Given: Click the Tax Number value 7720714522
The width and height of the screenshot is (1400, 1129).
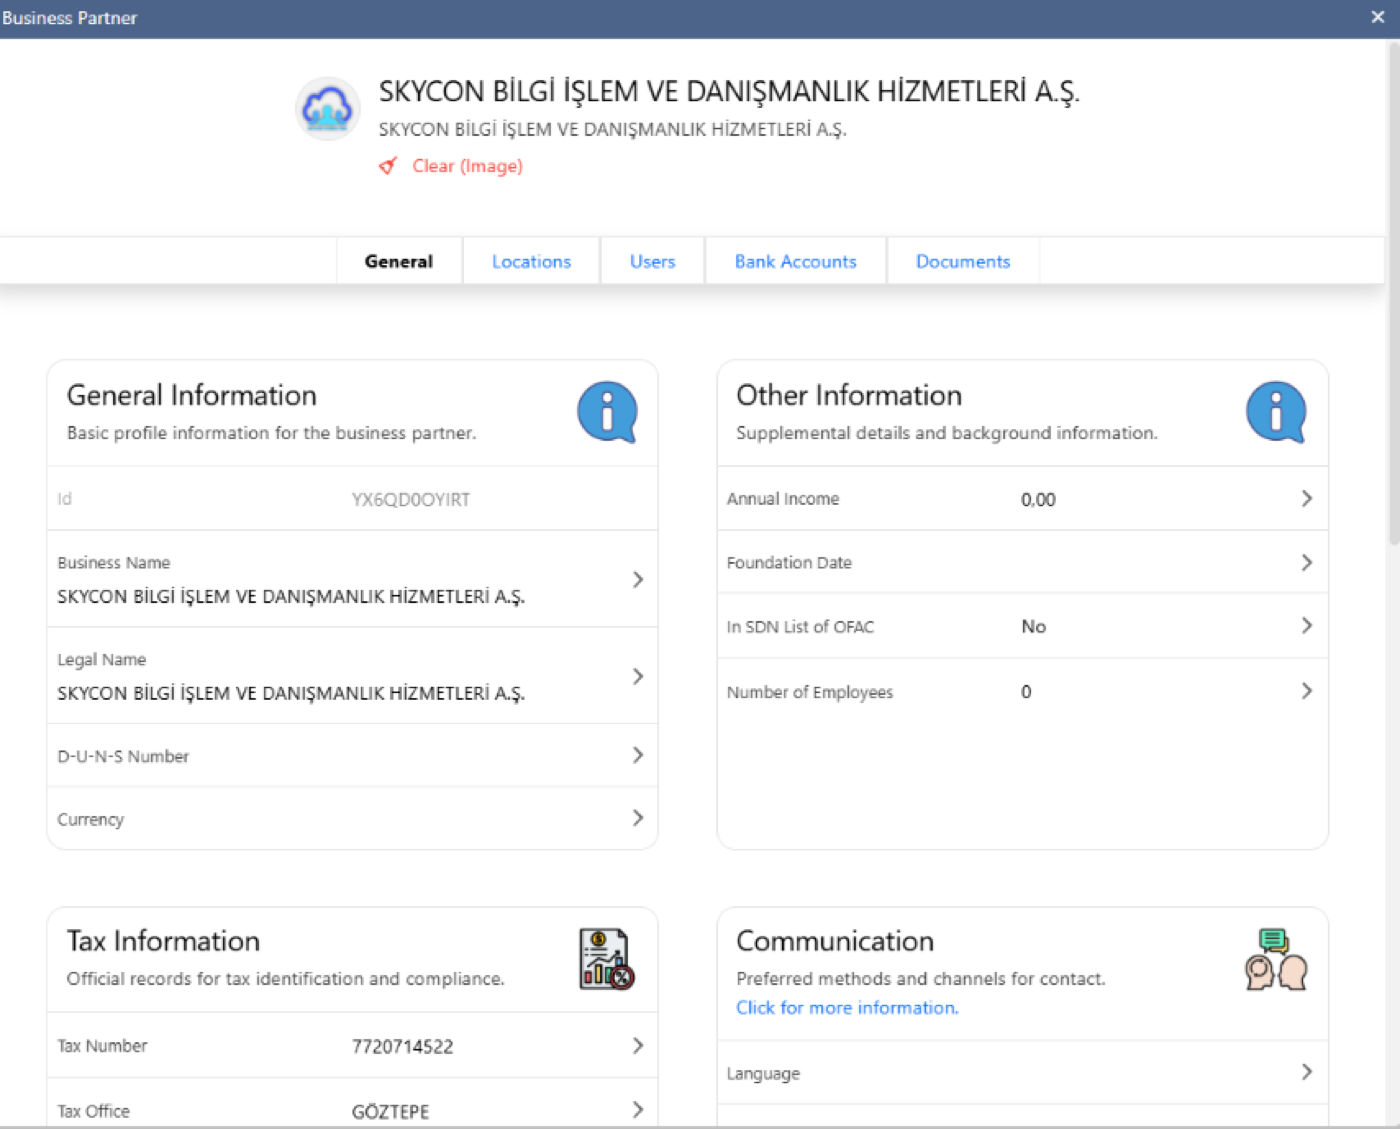Looking at the screenshot, I should click(402, 1047).
